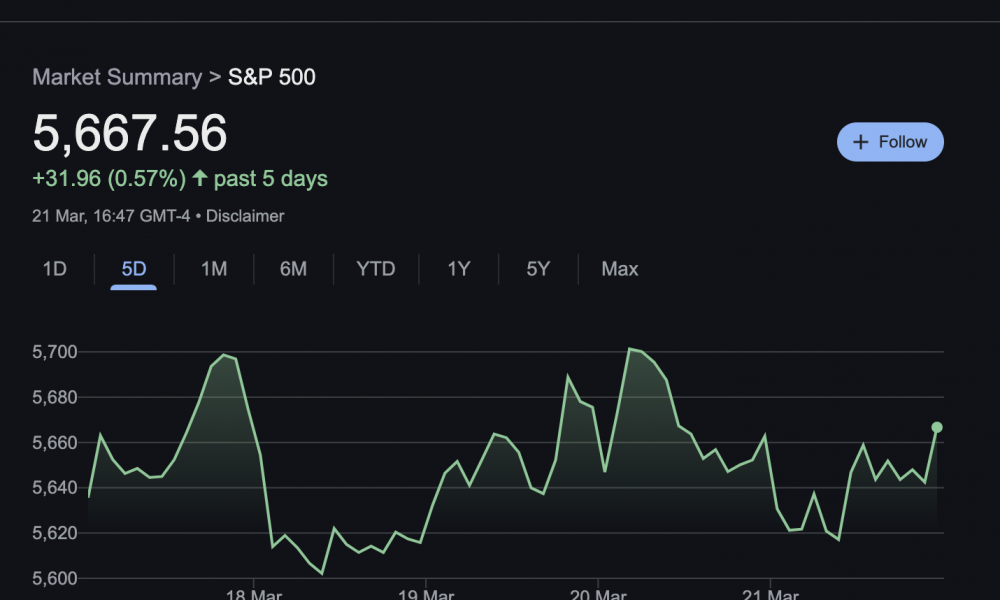Click the 5,680 y-axis label
The width and height of the screenshot is (1000, 600).
(x=55, y=397)
